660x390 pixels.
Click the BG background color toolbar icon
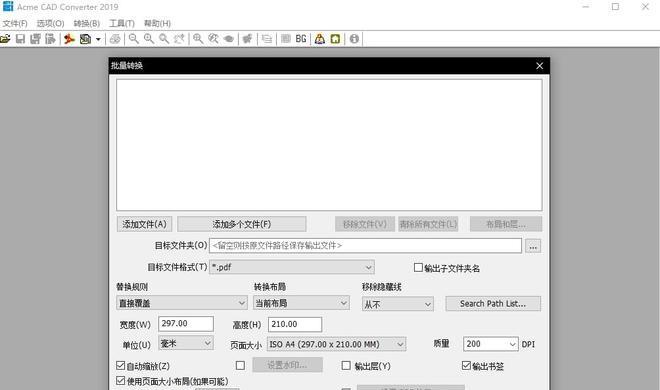[301, 39]
